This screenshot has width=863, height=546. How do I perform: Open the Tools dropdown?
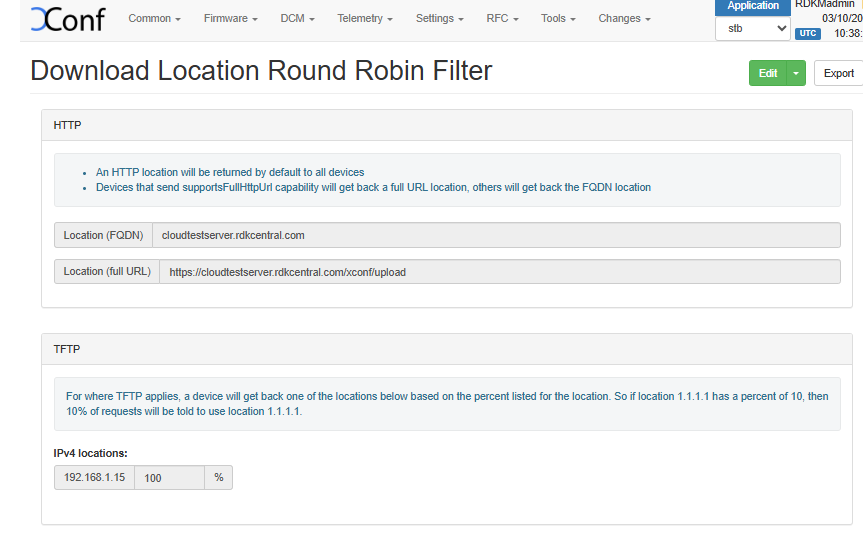(558, 19)
